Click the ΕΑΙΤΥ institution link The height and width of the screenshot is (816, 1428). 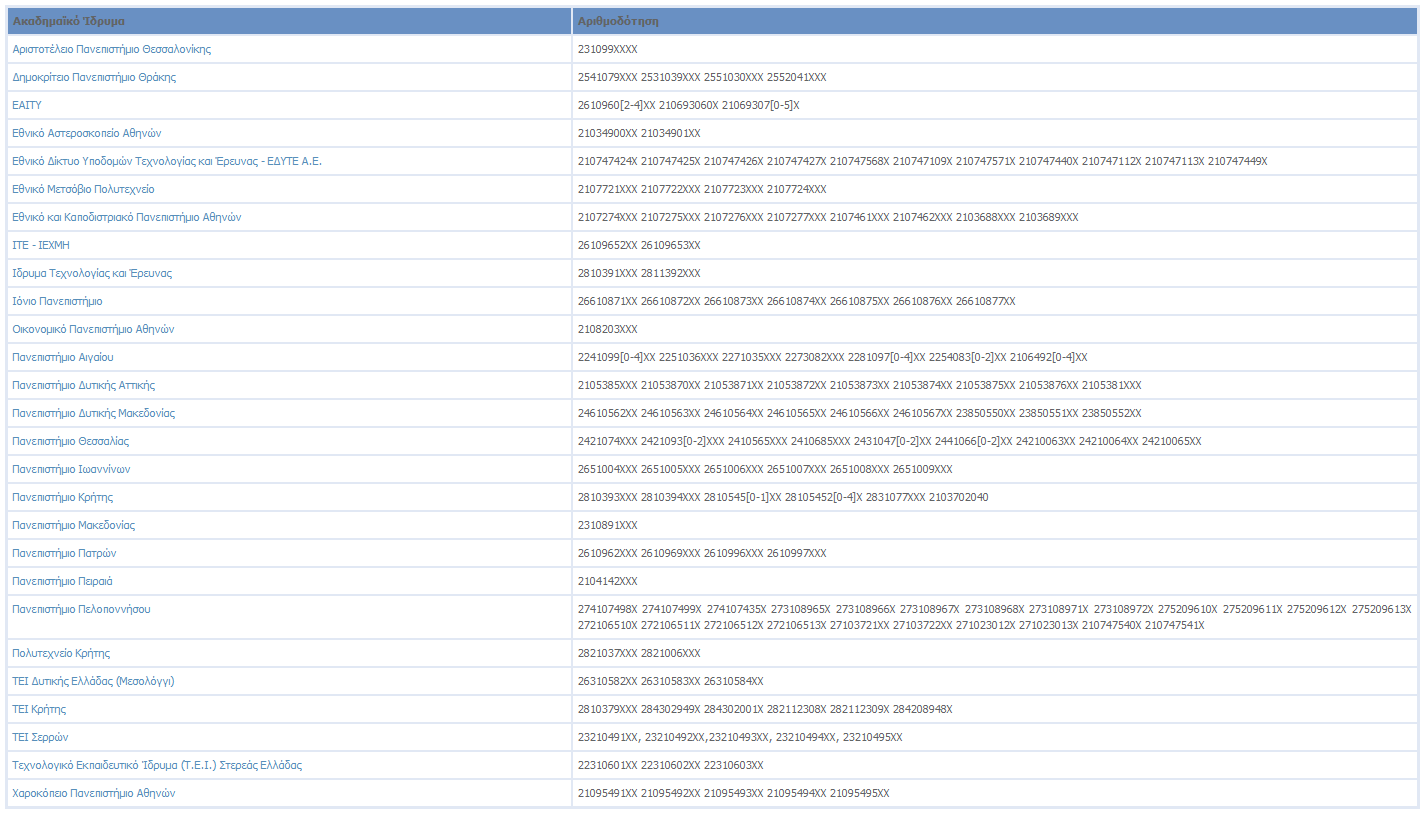pyautogui.click(x=27, y=105)
